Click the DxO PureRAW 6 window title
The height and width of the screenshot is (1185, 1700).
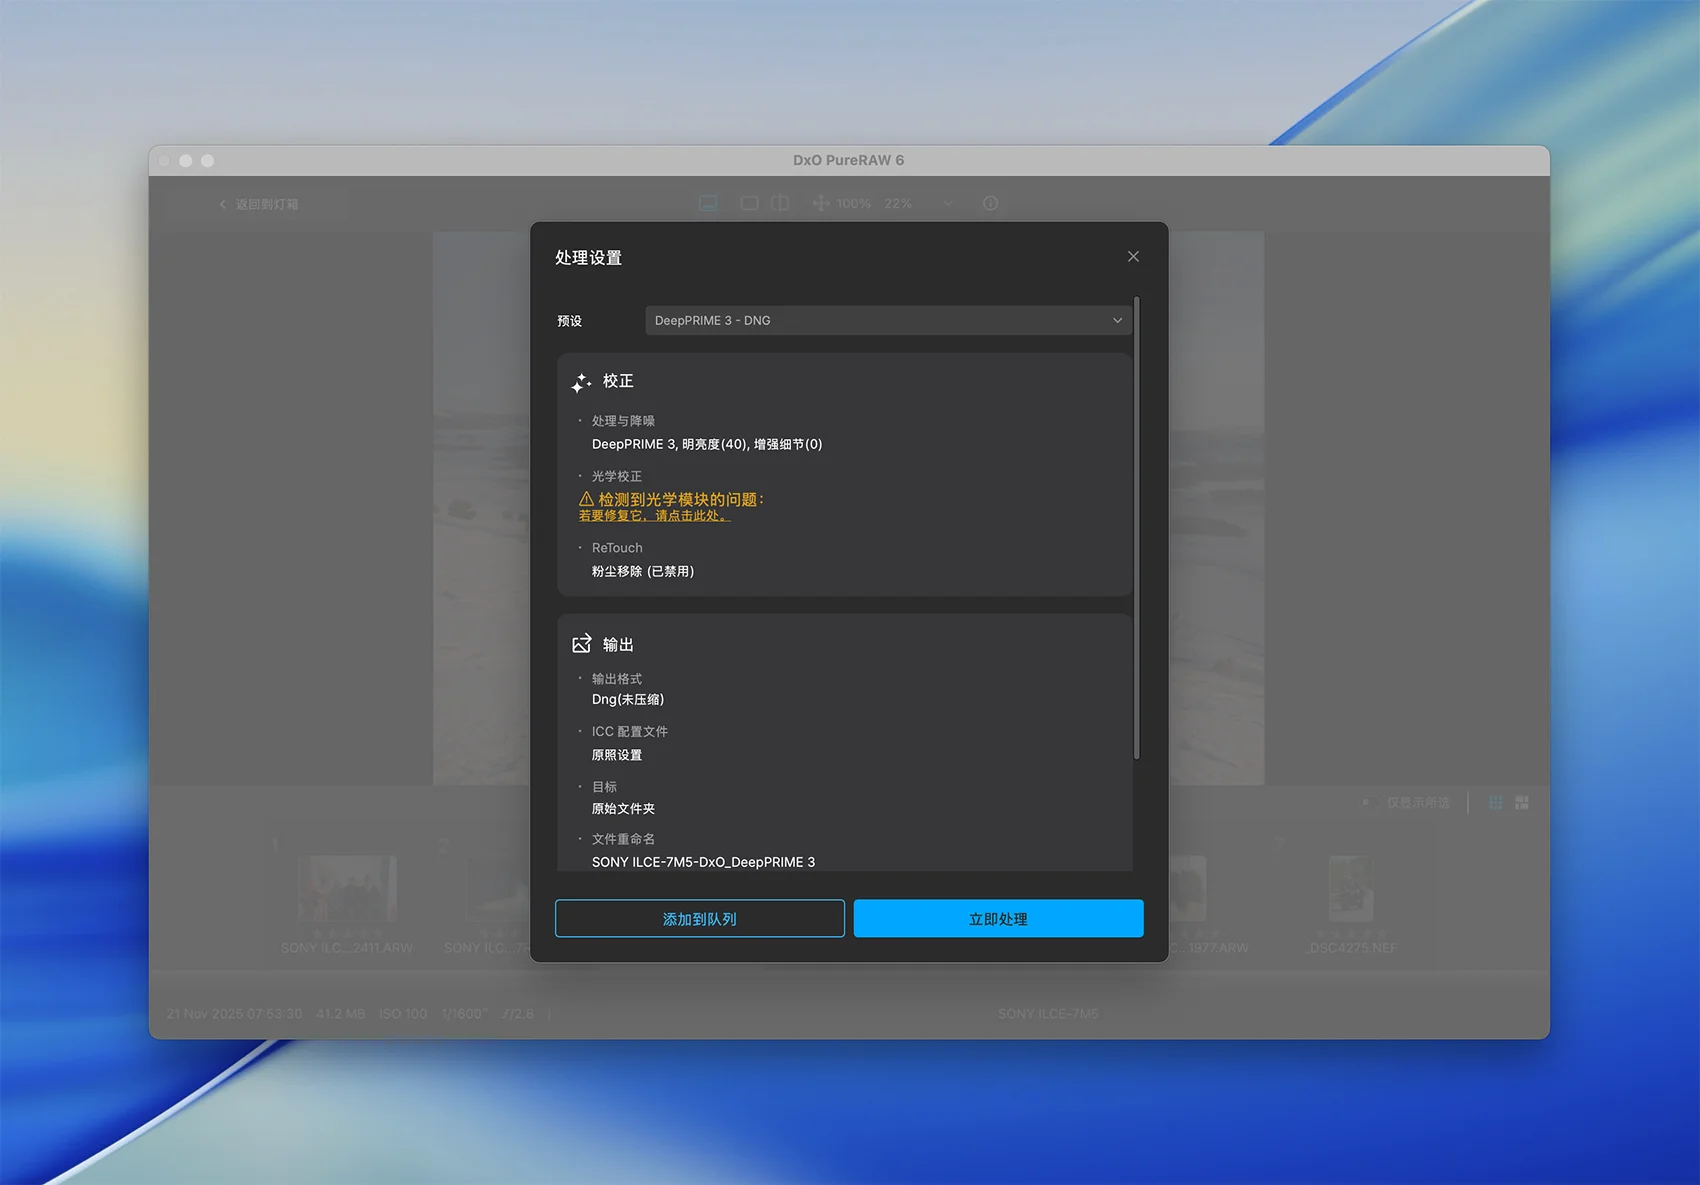[849, 160]
